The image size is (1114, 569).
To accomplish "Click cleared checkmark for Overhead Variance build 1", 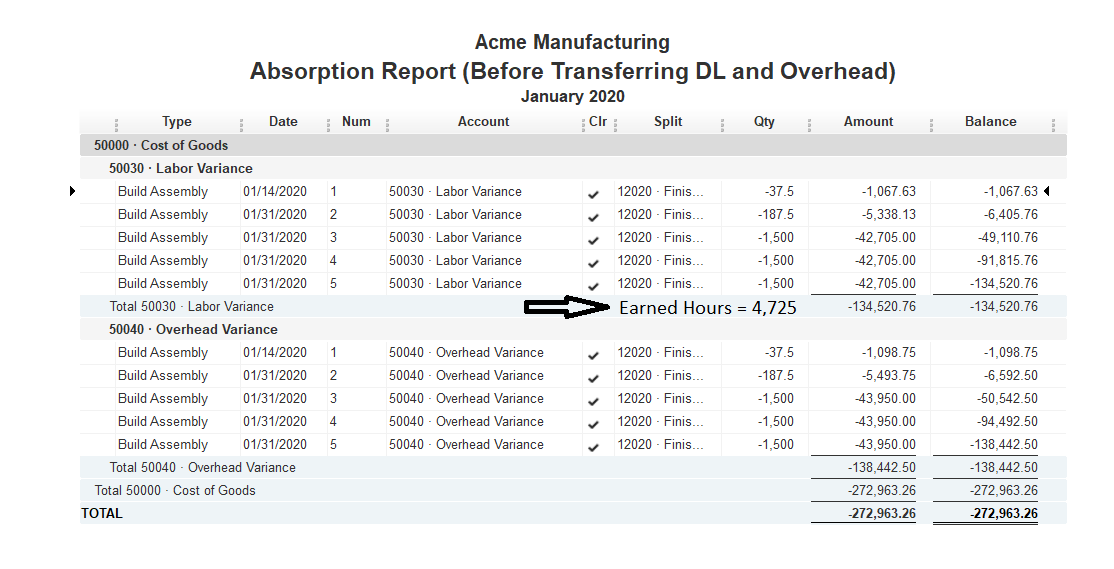I will (594, 355).
